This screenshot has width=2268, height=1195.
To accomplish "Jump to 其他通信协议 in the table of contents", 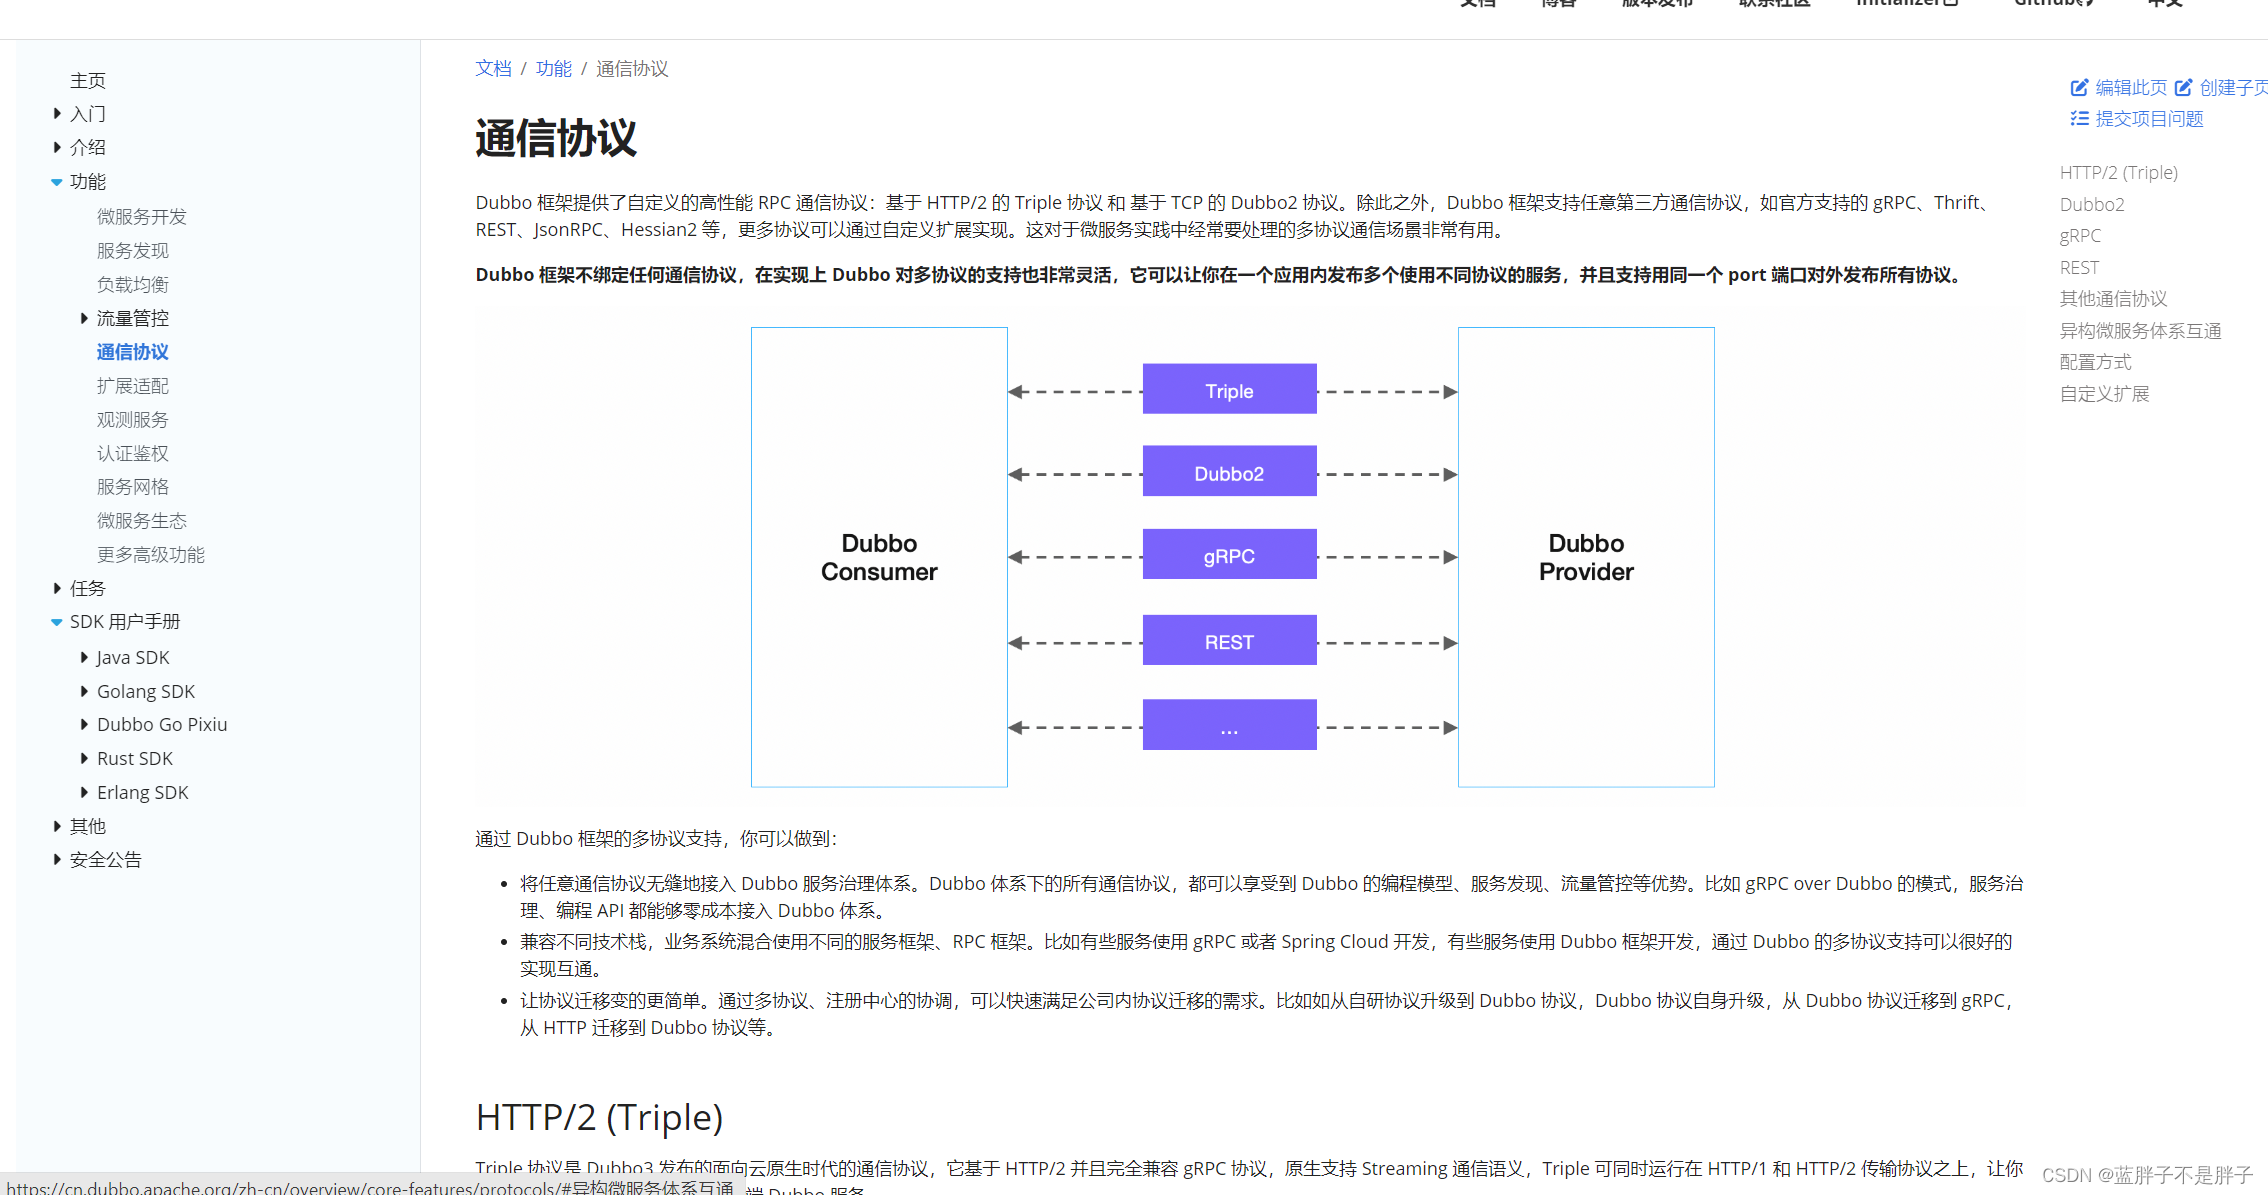I will tap(2113, 299).
